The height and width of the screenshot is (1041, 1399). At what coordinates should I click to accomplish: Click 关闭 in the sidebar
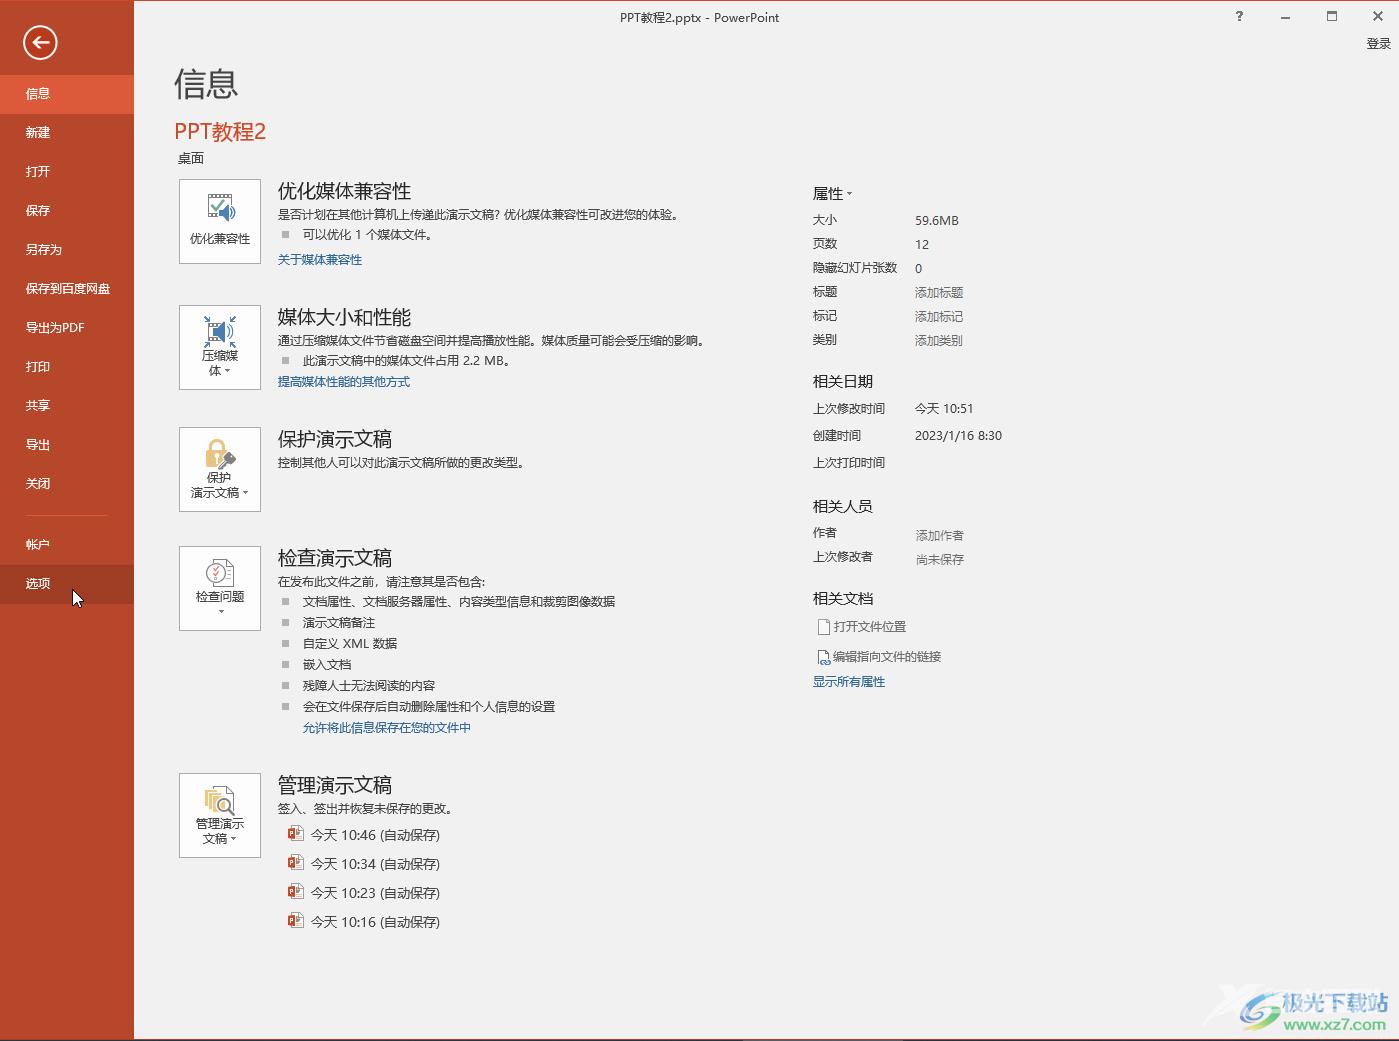click(x=67, y=484)
